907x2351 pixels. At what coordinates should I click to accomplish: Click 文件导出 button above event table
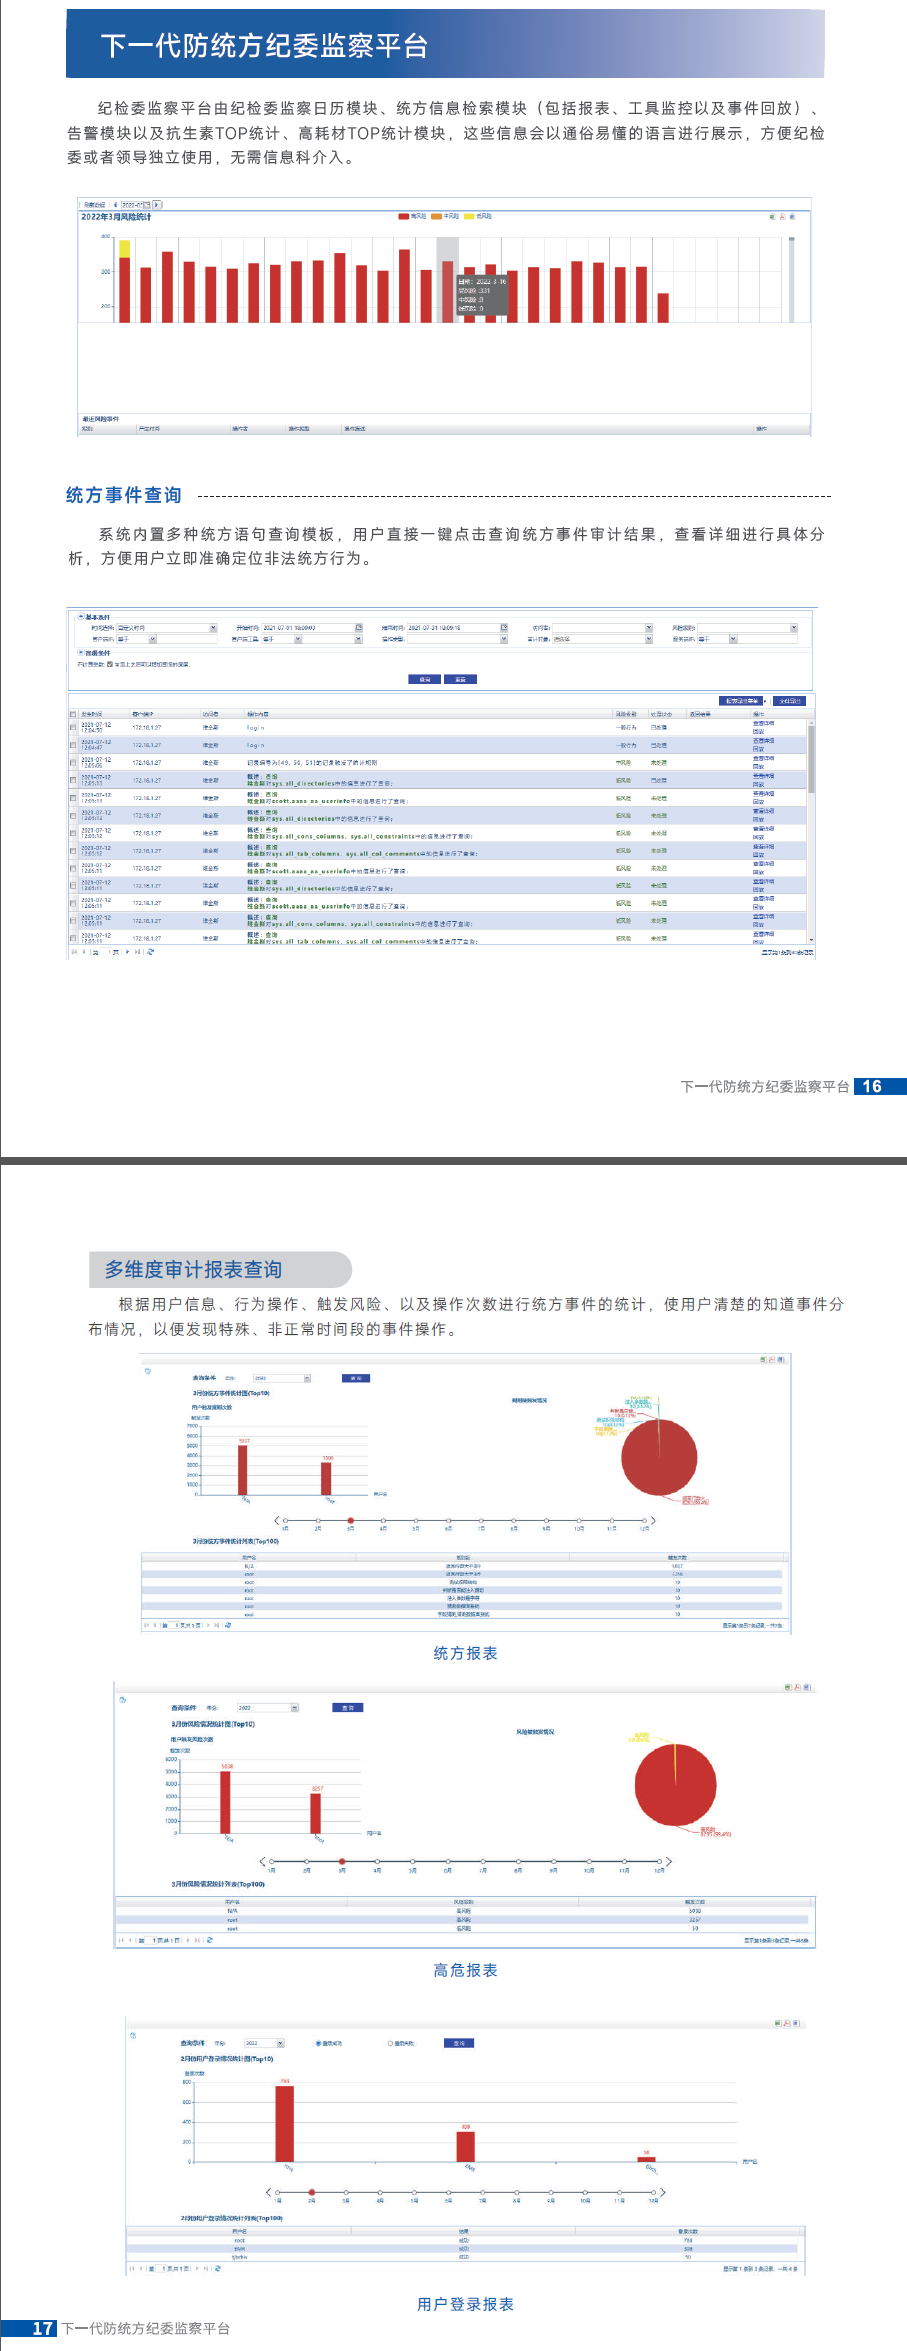(790, 701)
